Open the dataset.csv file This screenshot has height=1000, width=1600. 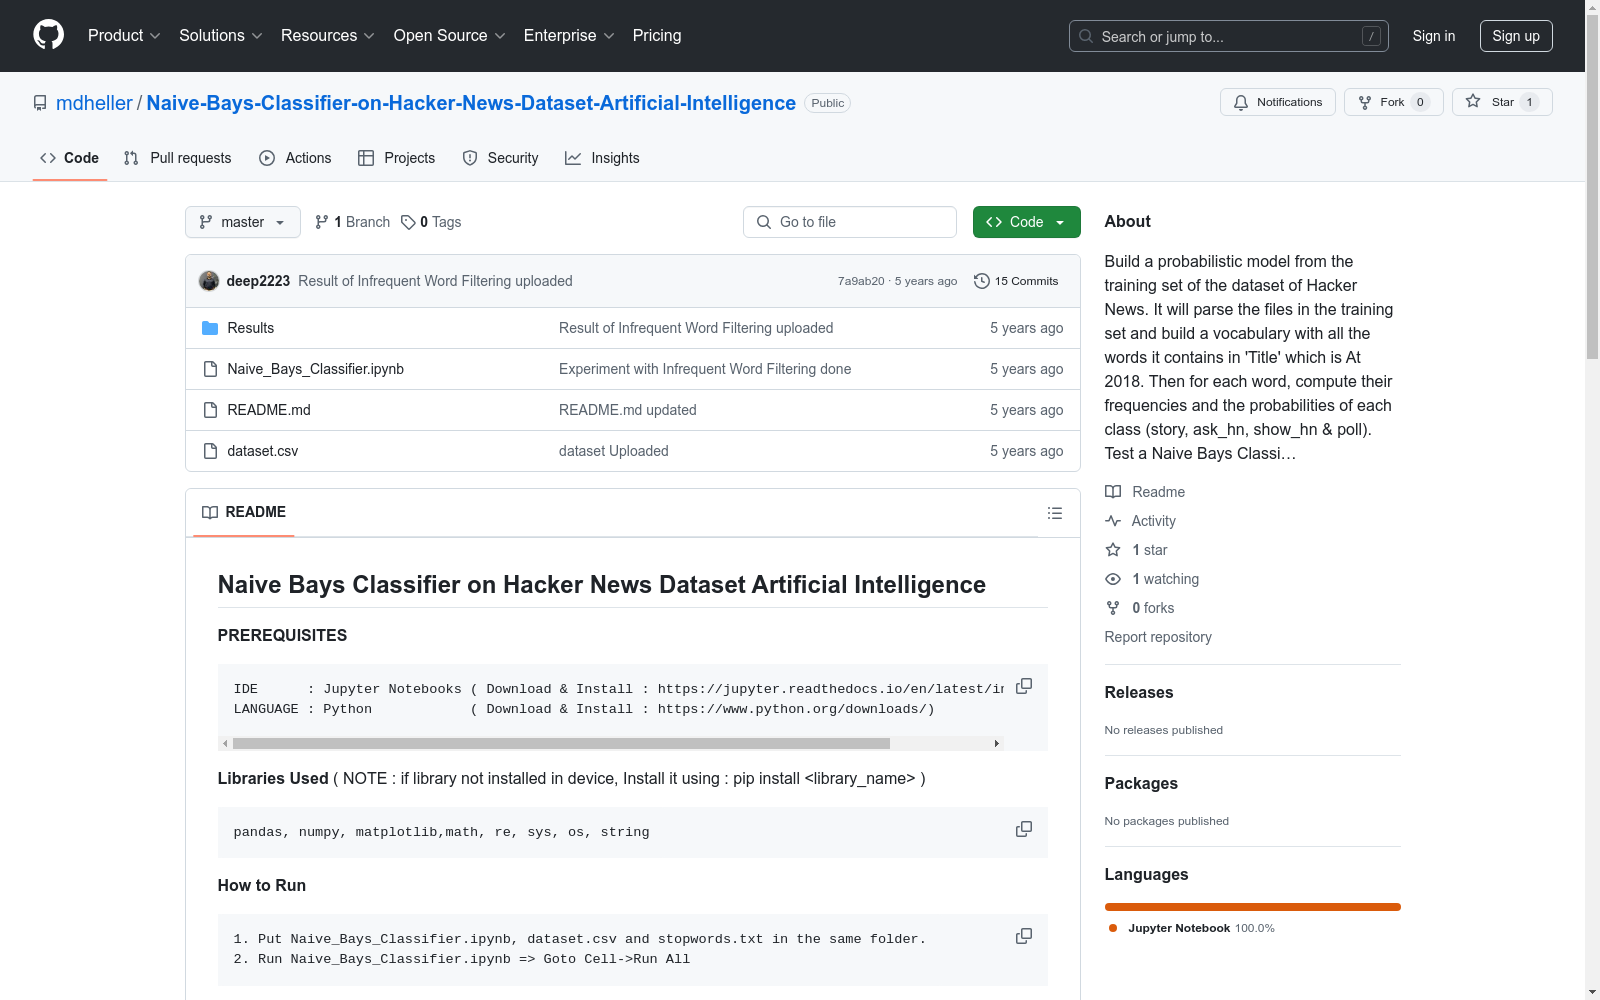263,451
